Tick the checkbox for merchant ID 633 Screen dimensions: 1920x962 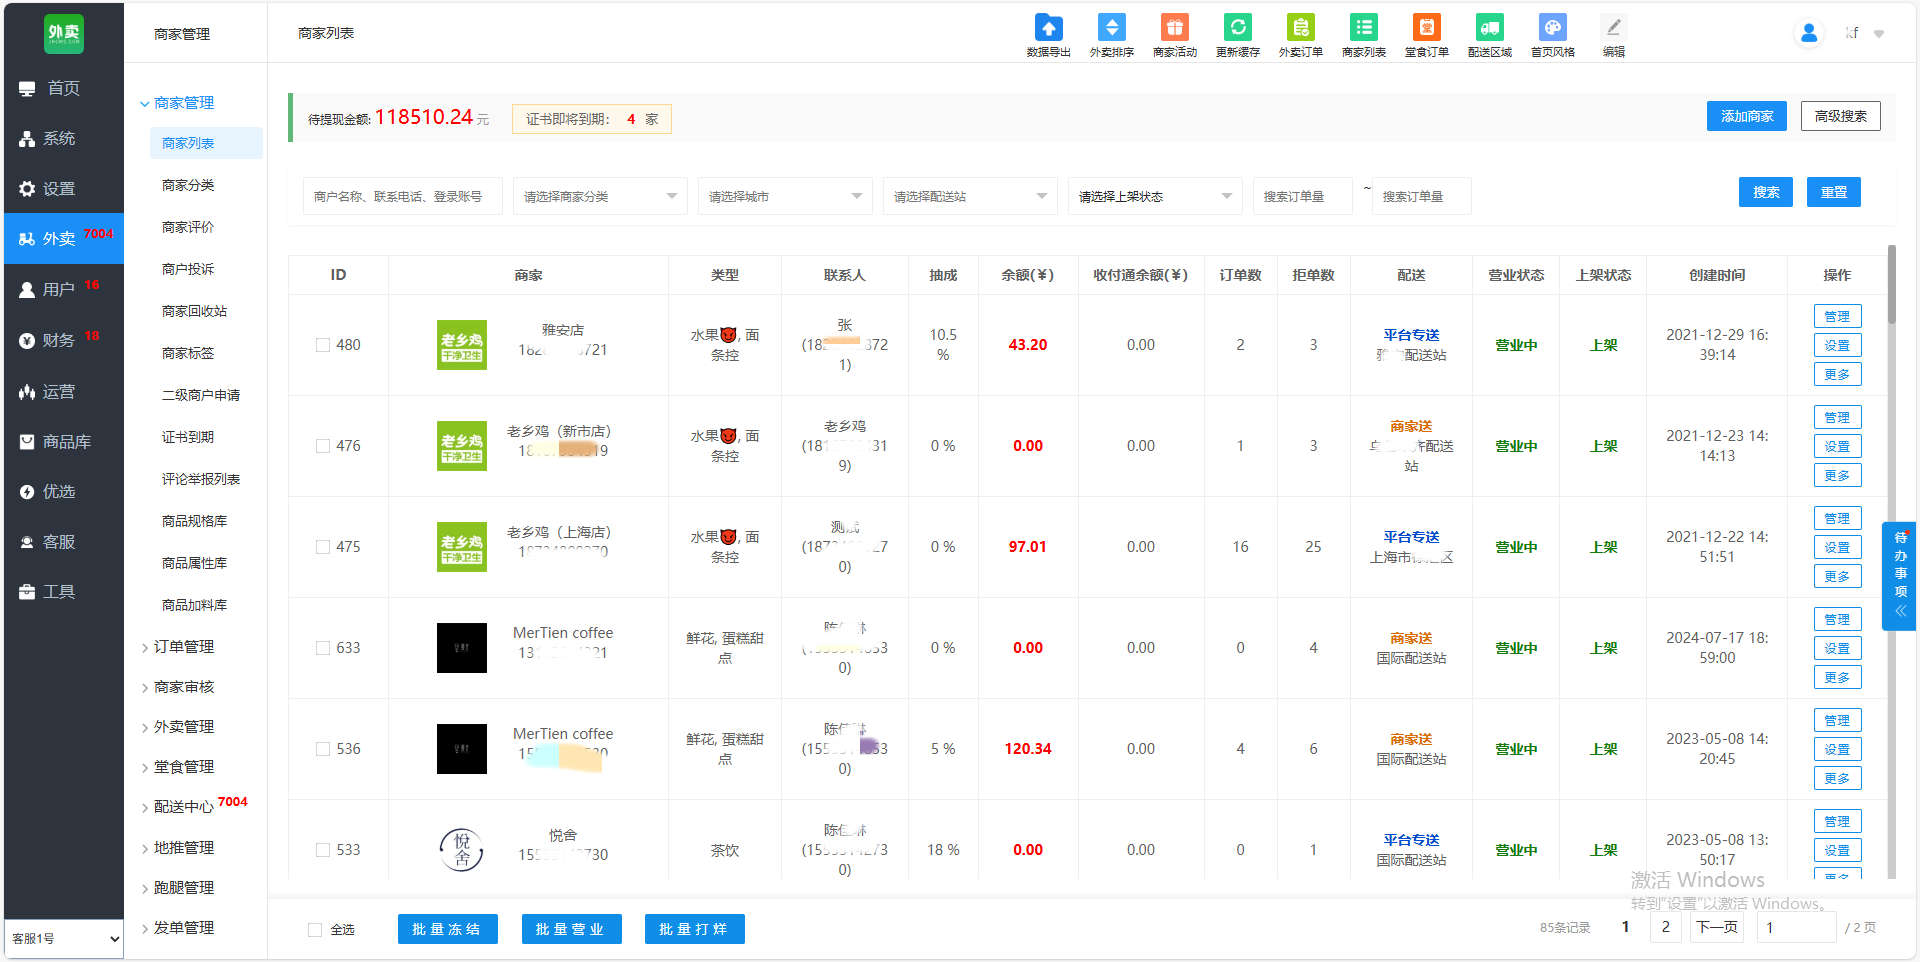coord(323,648)
